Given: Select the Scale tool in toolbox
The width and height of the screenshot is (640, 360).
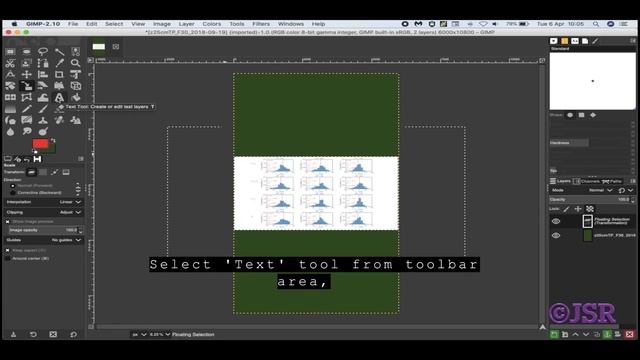Looking at the screenshot, I should pos(27,86).
